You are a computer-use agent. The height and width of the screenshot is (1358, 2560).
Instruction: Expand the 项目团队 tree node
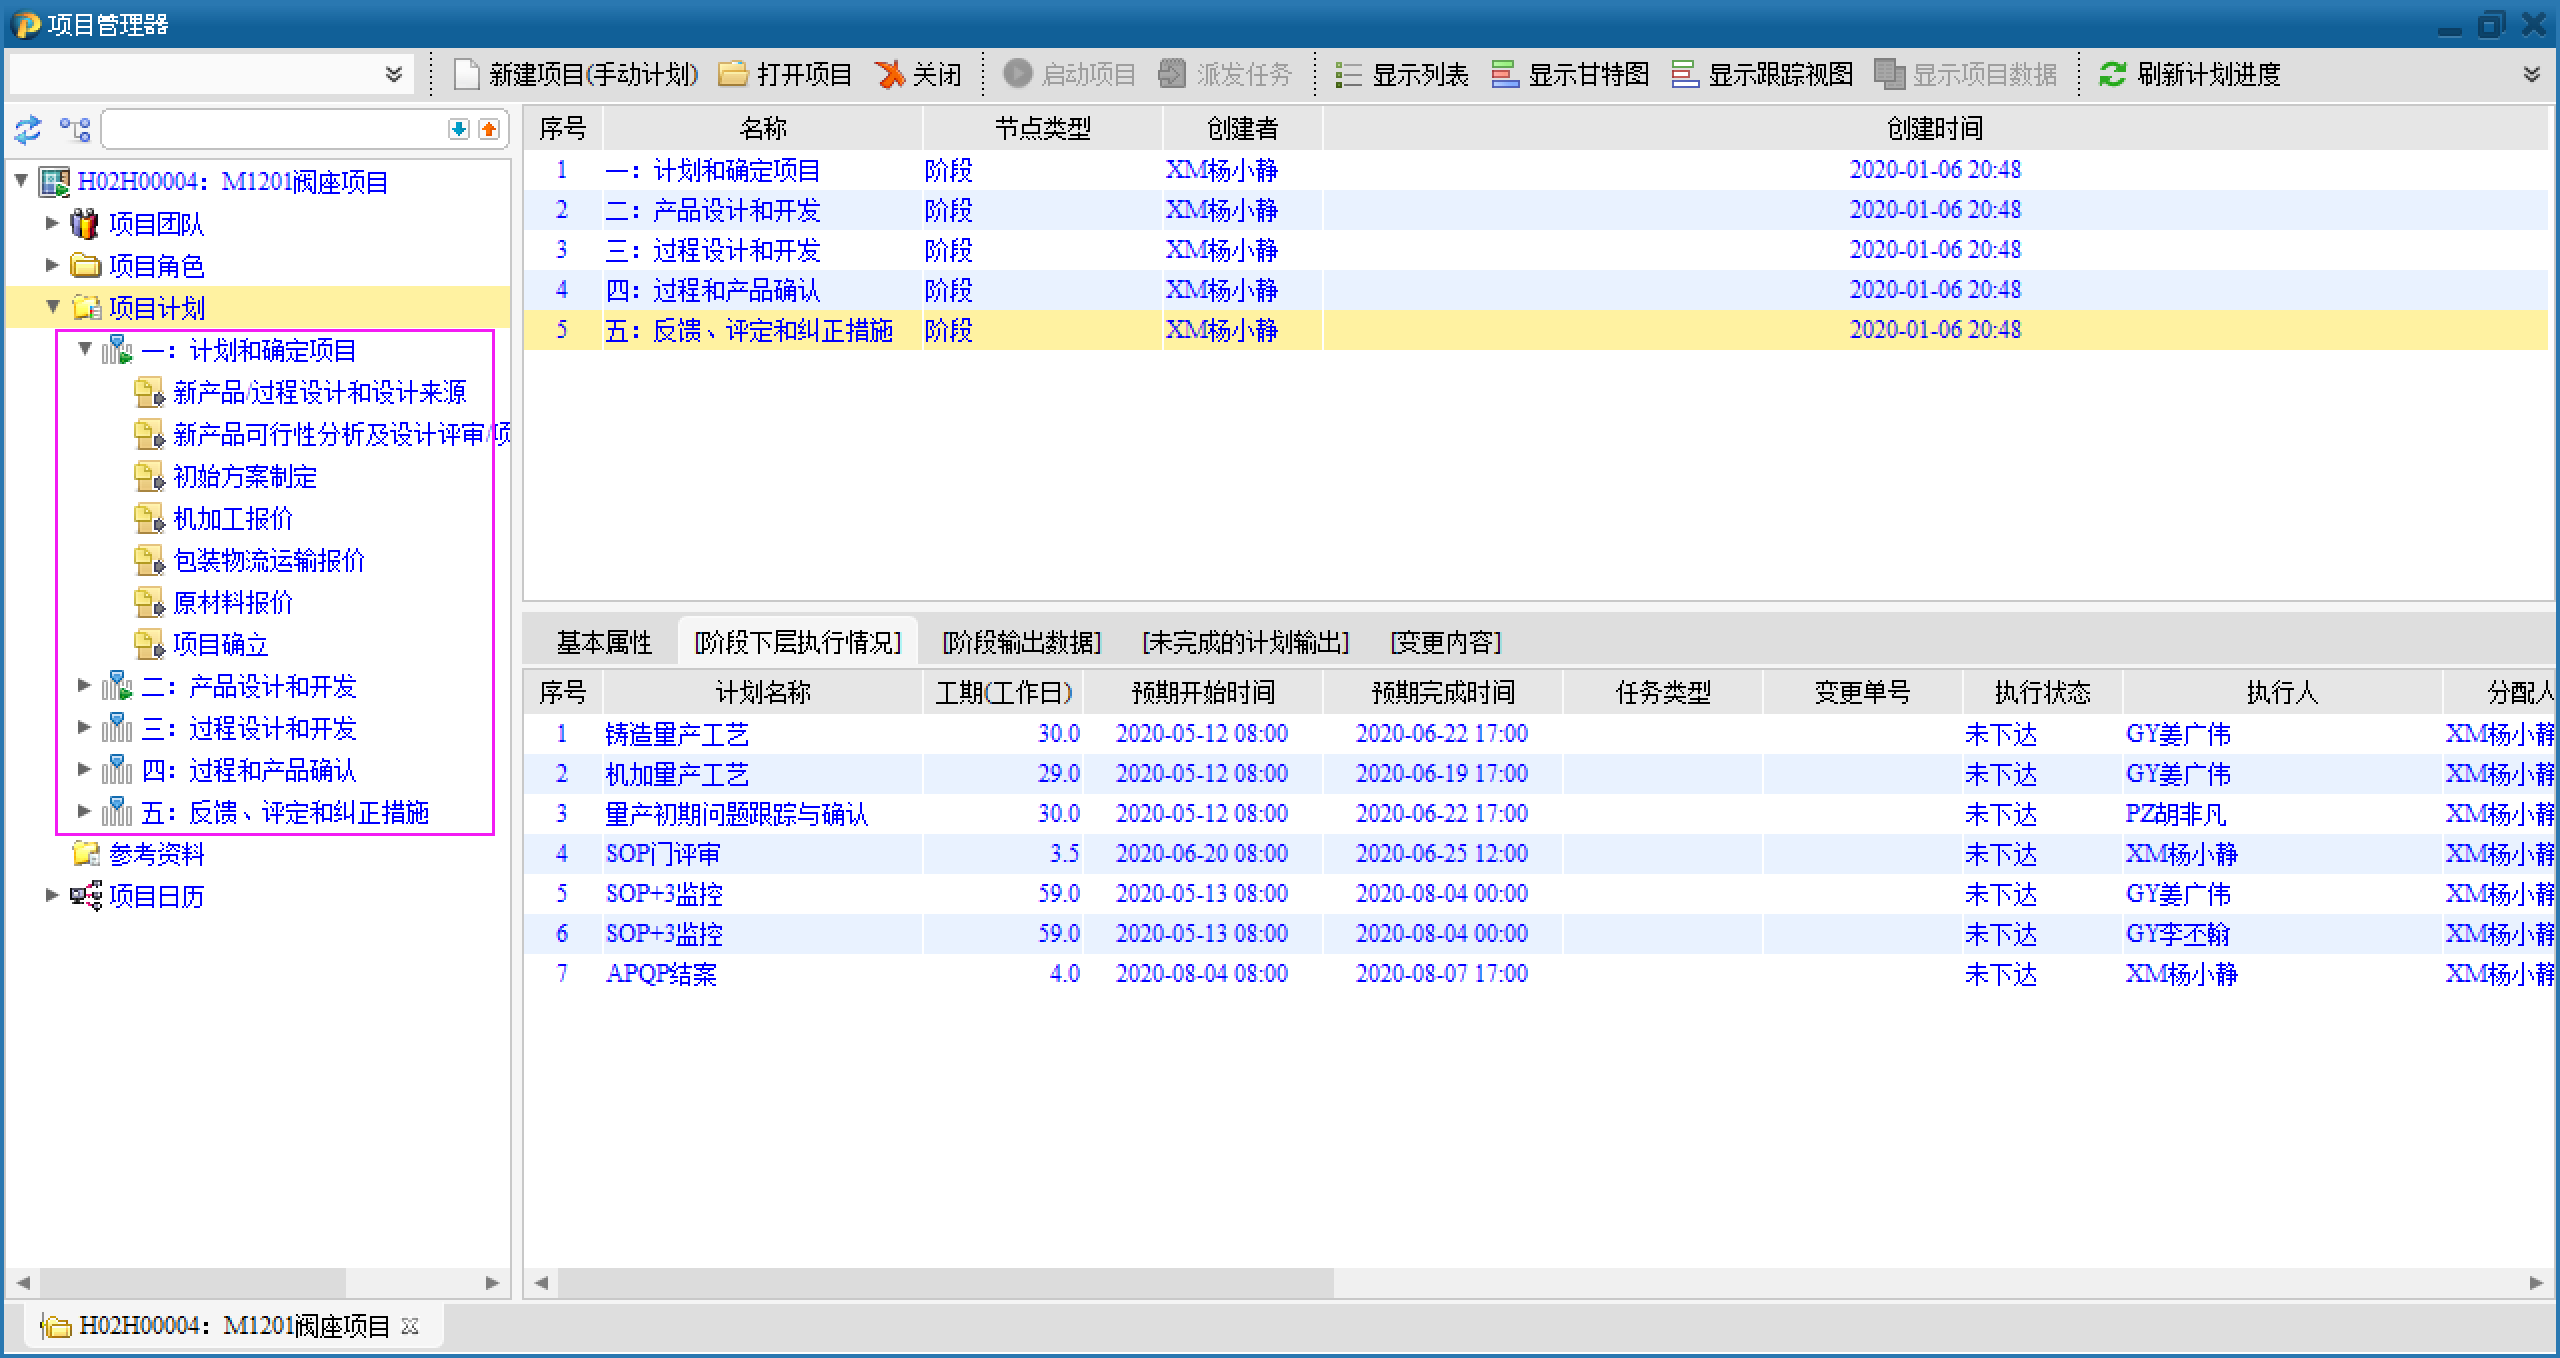click(53, 223)
